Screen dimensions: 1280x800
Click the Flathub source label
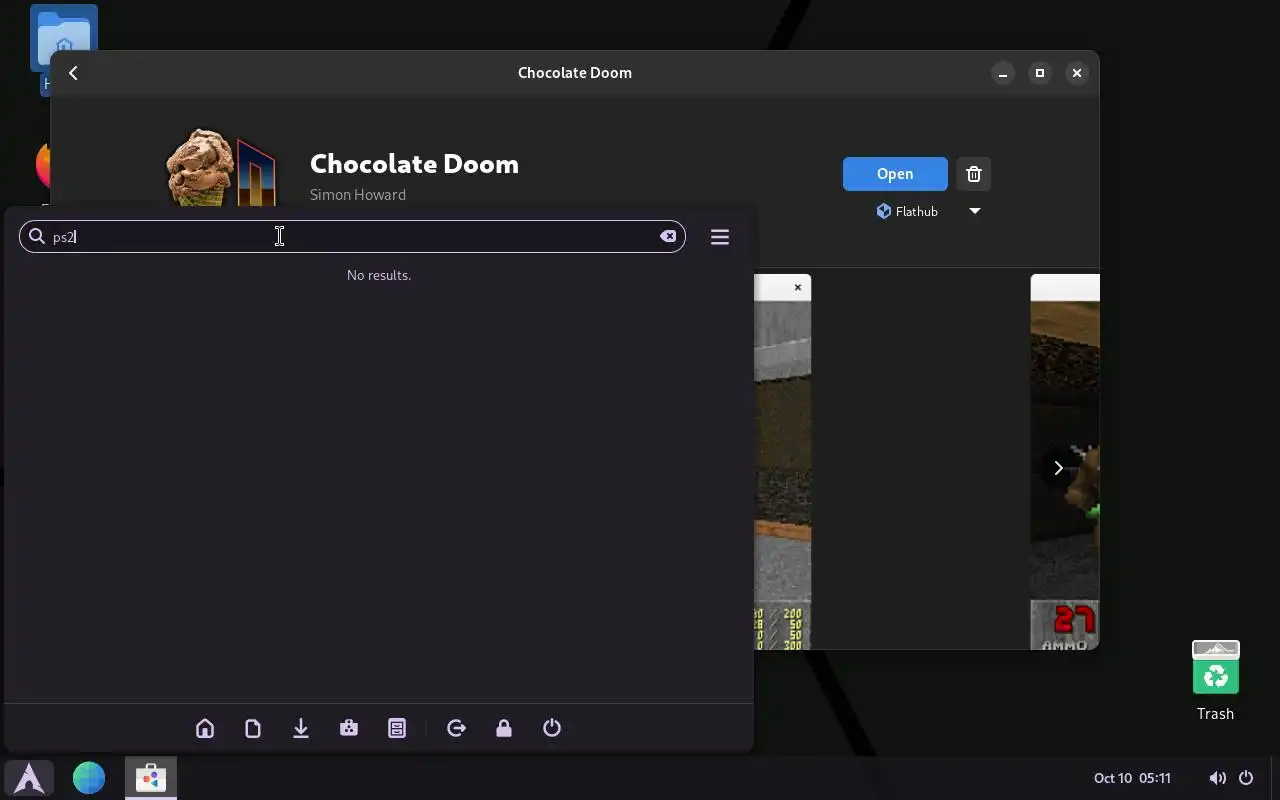(908, 211)
